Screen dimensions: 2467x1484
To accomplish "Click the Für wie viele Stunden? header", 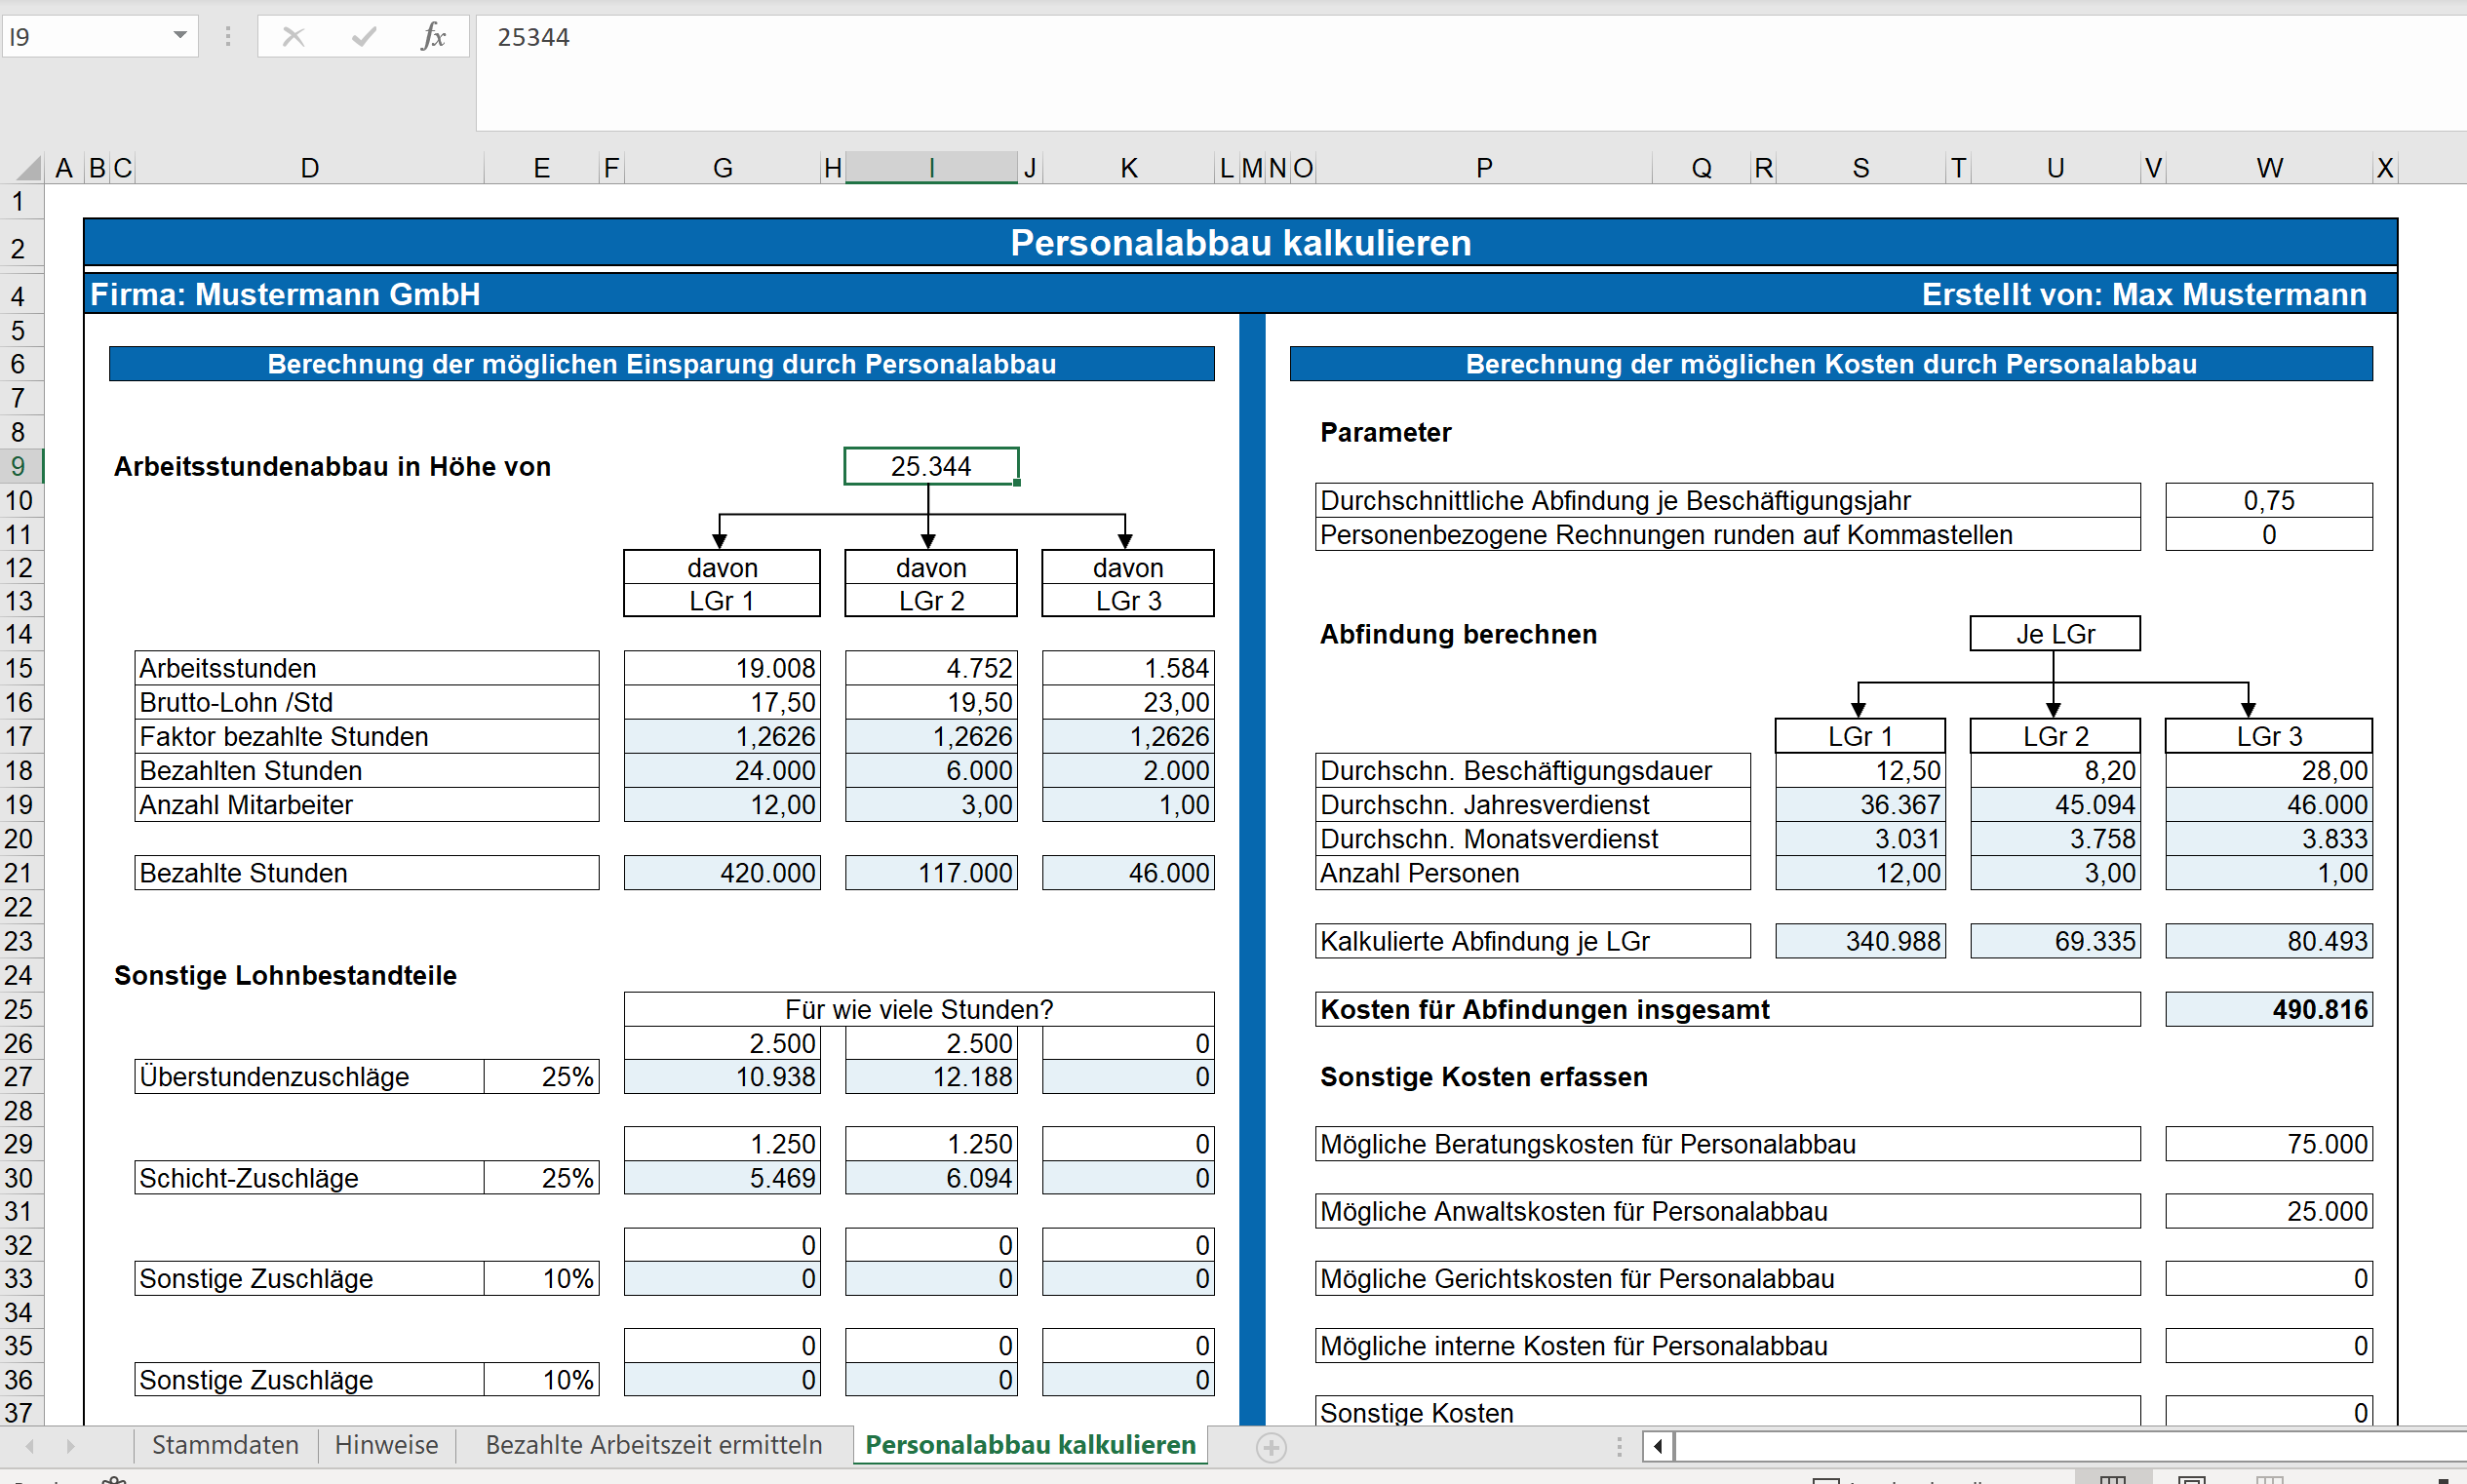I will point(919,1009).
